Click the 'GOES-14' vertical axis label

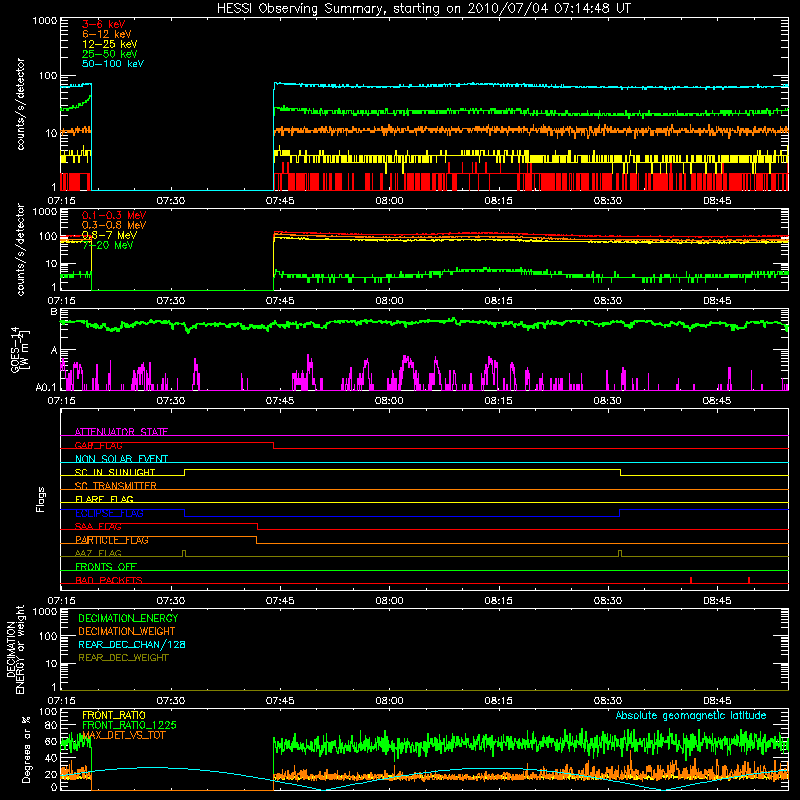point(15,349)
